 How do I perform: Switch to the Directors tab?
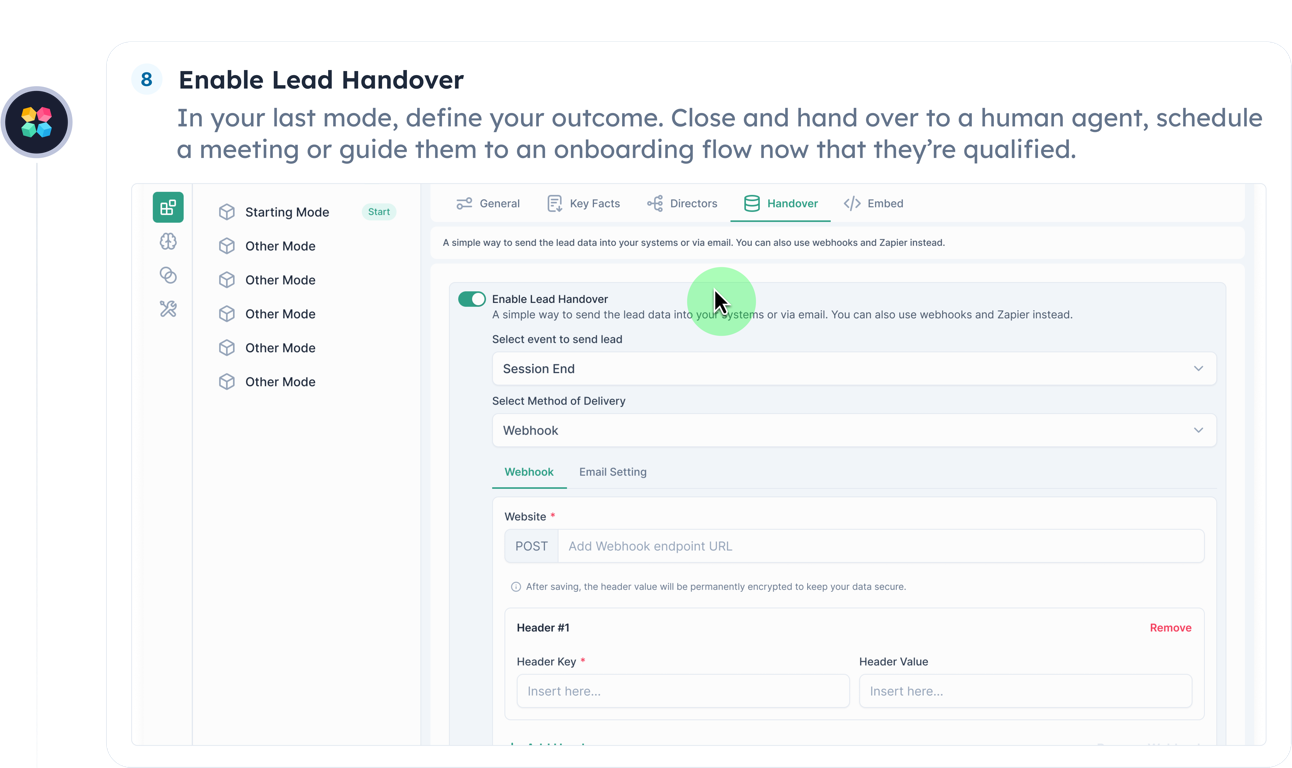(682, 203)
